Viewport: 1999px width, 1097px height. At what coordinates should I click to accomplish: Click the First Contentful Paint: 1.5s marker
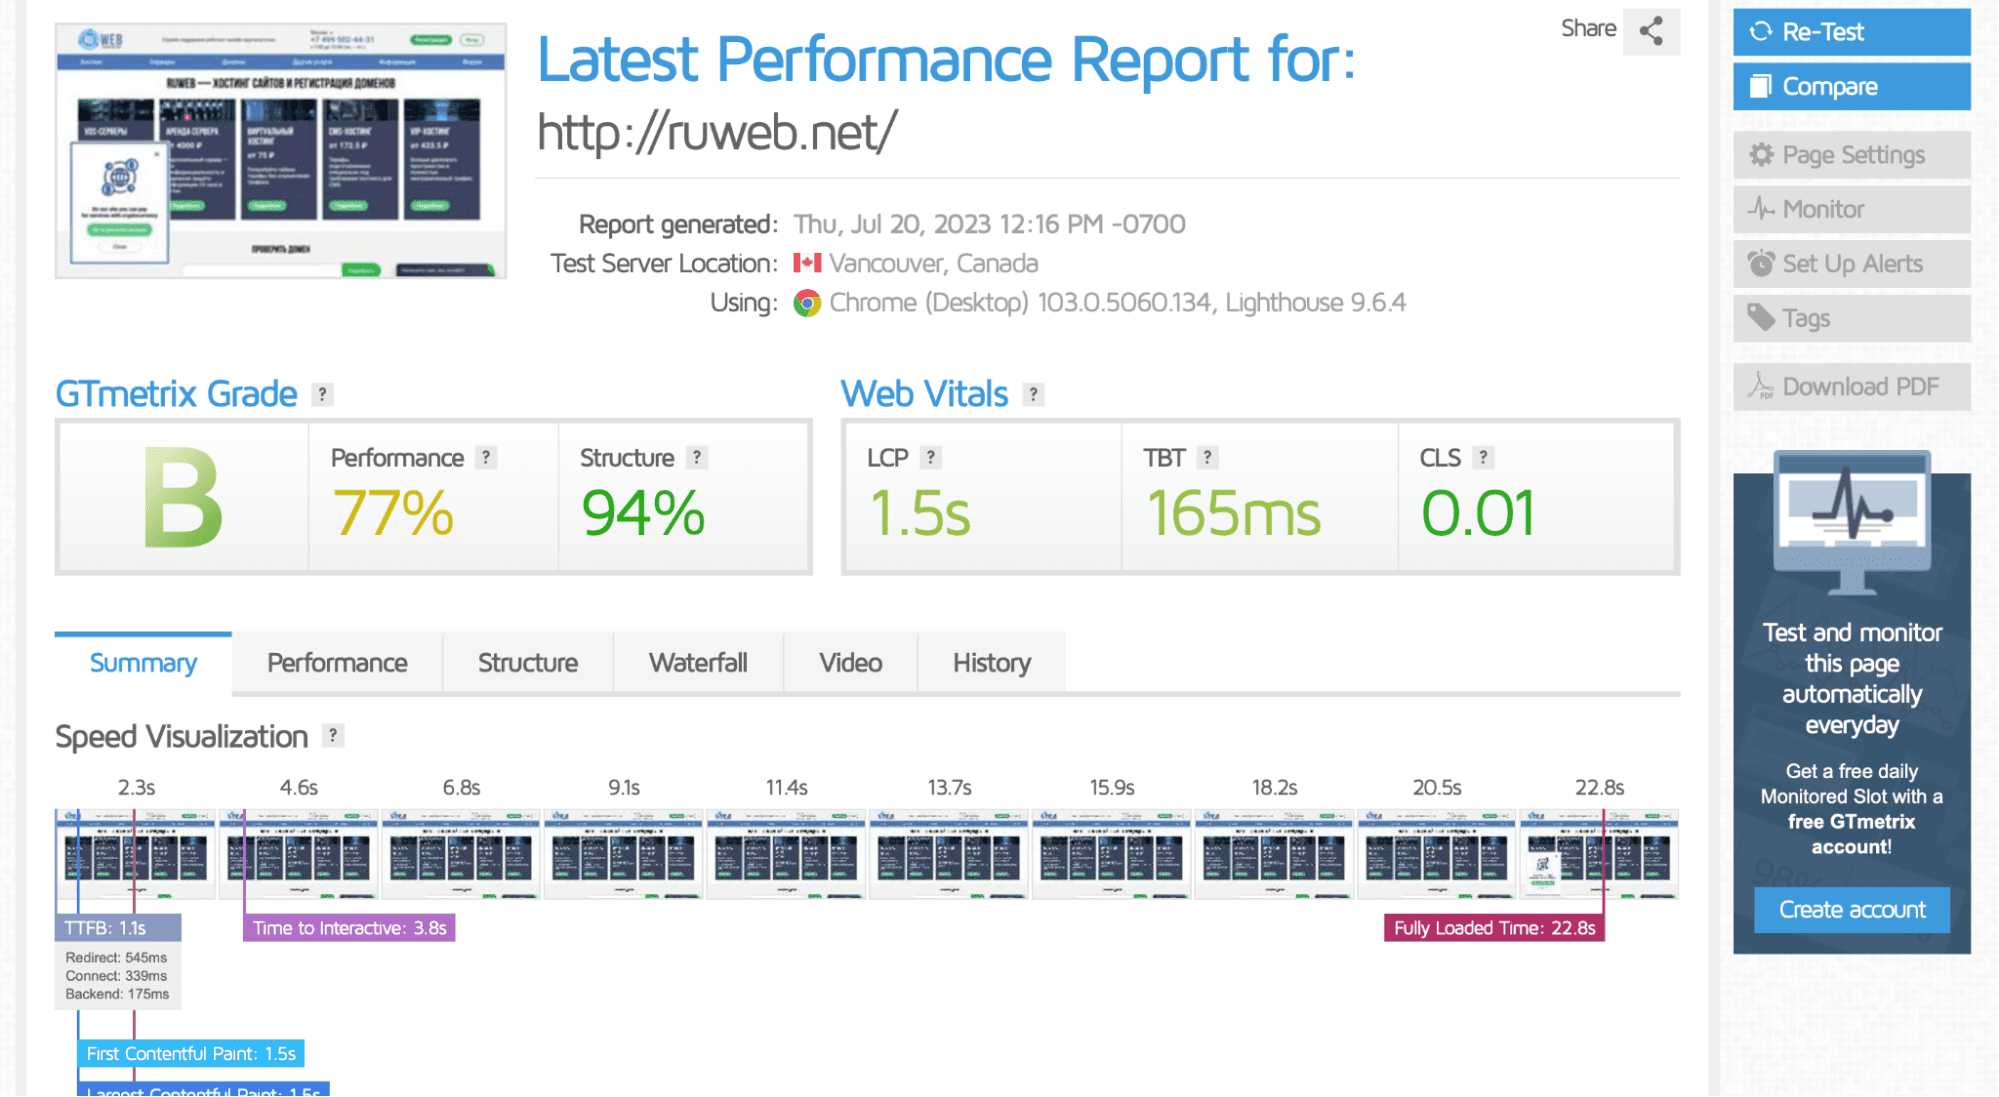point(191,1053)
